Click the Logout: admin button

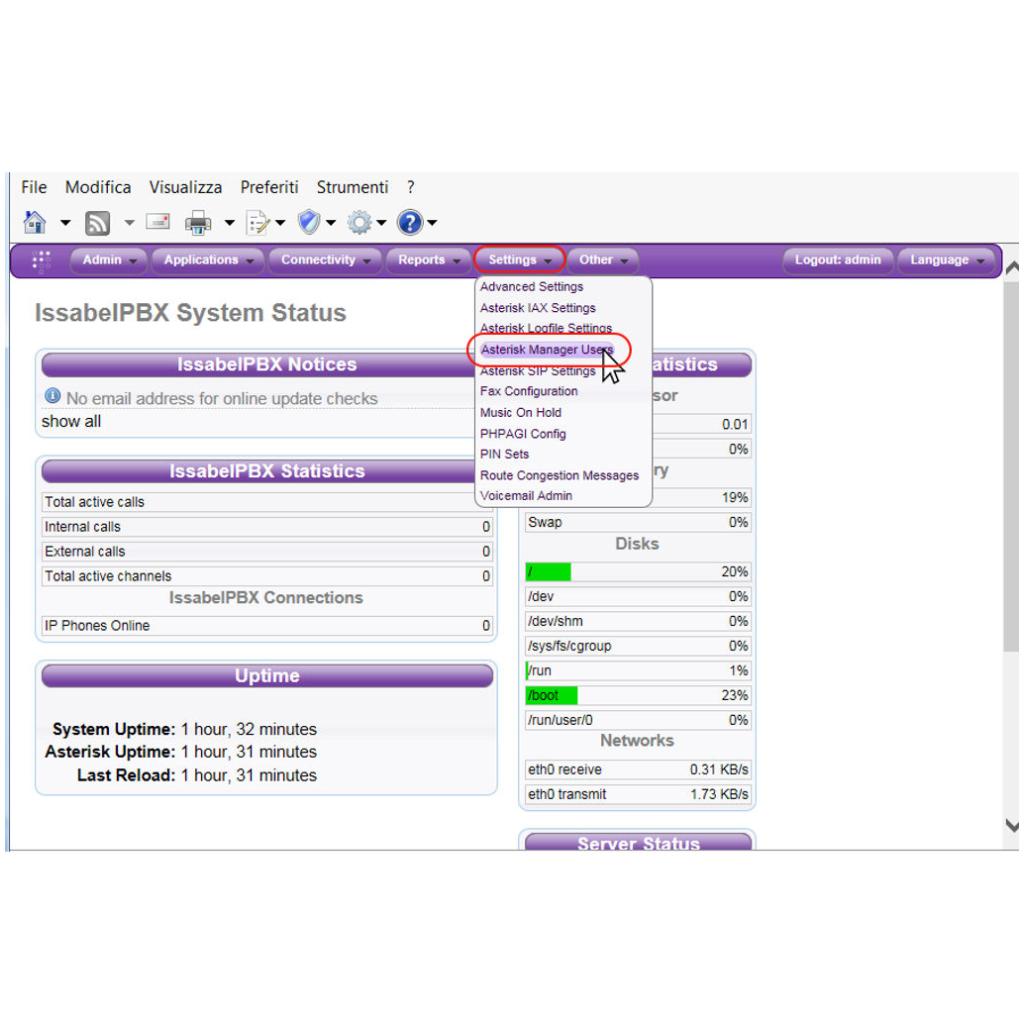click(838, 260)
